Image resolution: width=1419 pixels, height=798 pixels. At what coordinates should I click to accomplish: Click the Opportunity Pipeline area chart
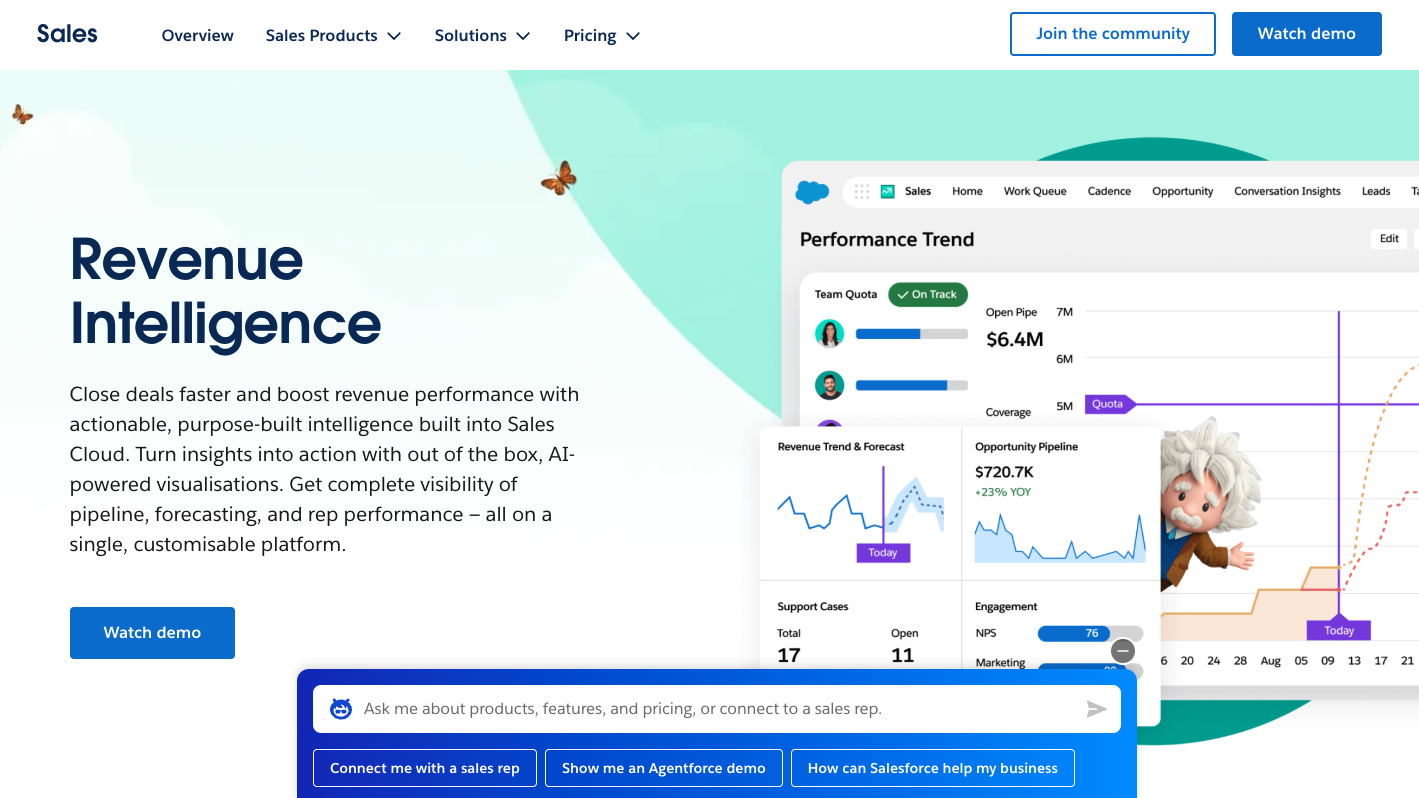(1060, 540)
